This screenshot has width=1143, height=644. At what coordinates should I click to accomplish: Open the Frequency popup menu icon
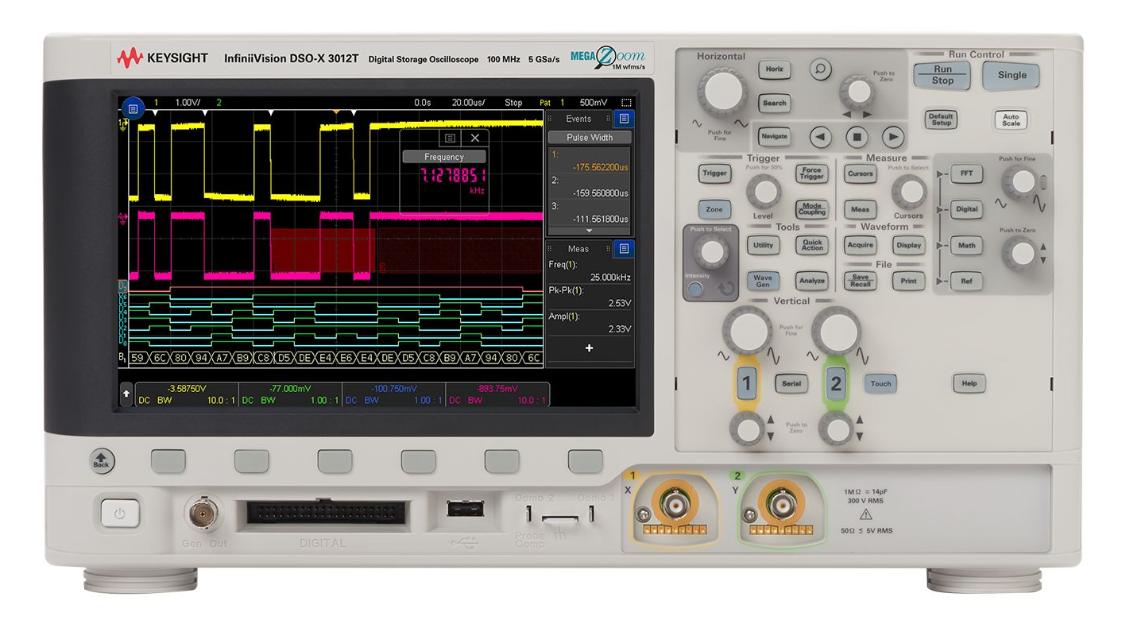coord(450,138)
